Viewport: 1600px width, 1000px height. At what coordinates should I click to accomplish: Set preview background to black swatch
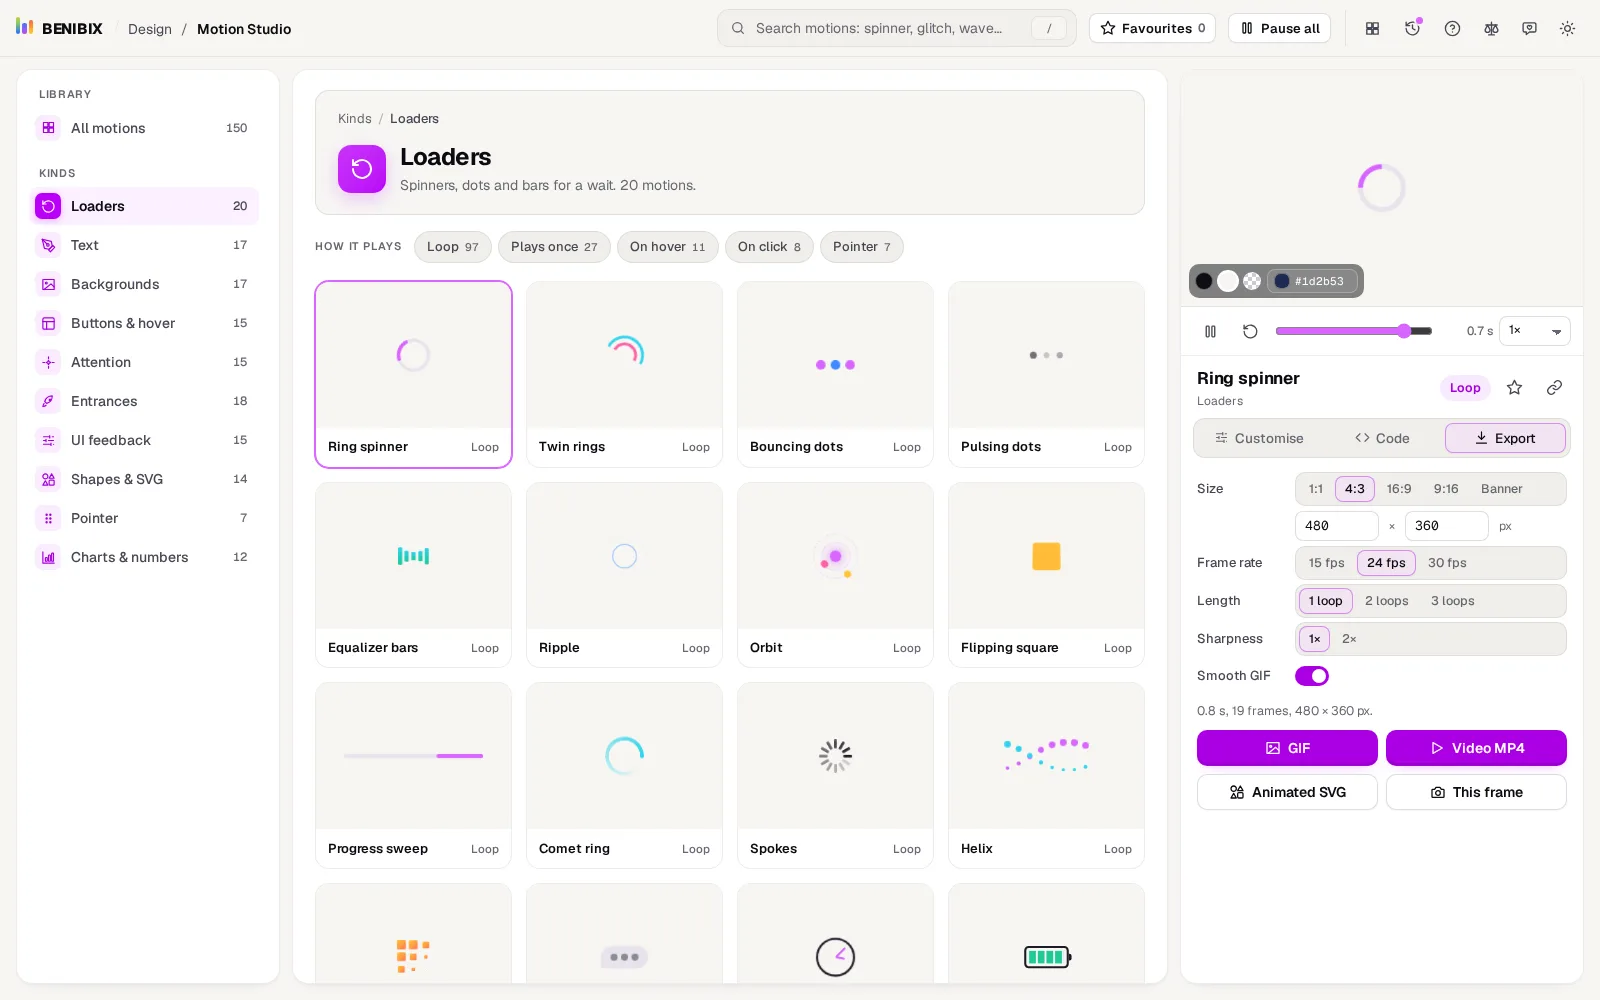coord(1204,281)
